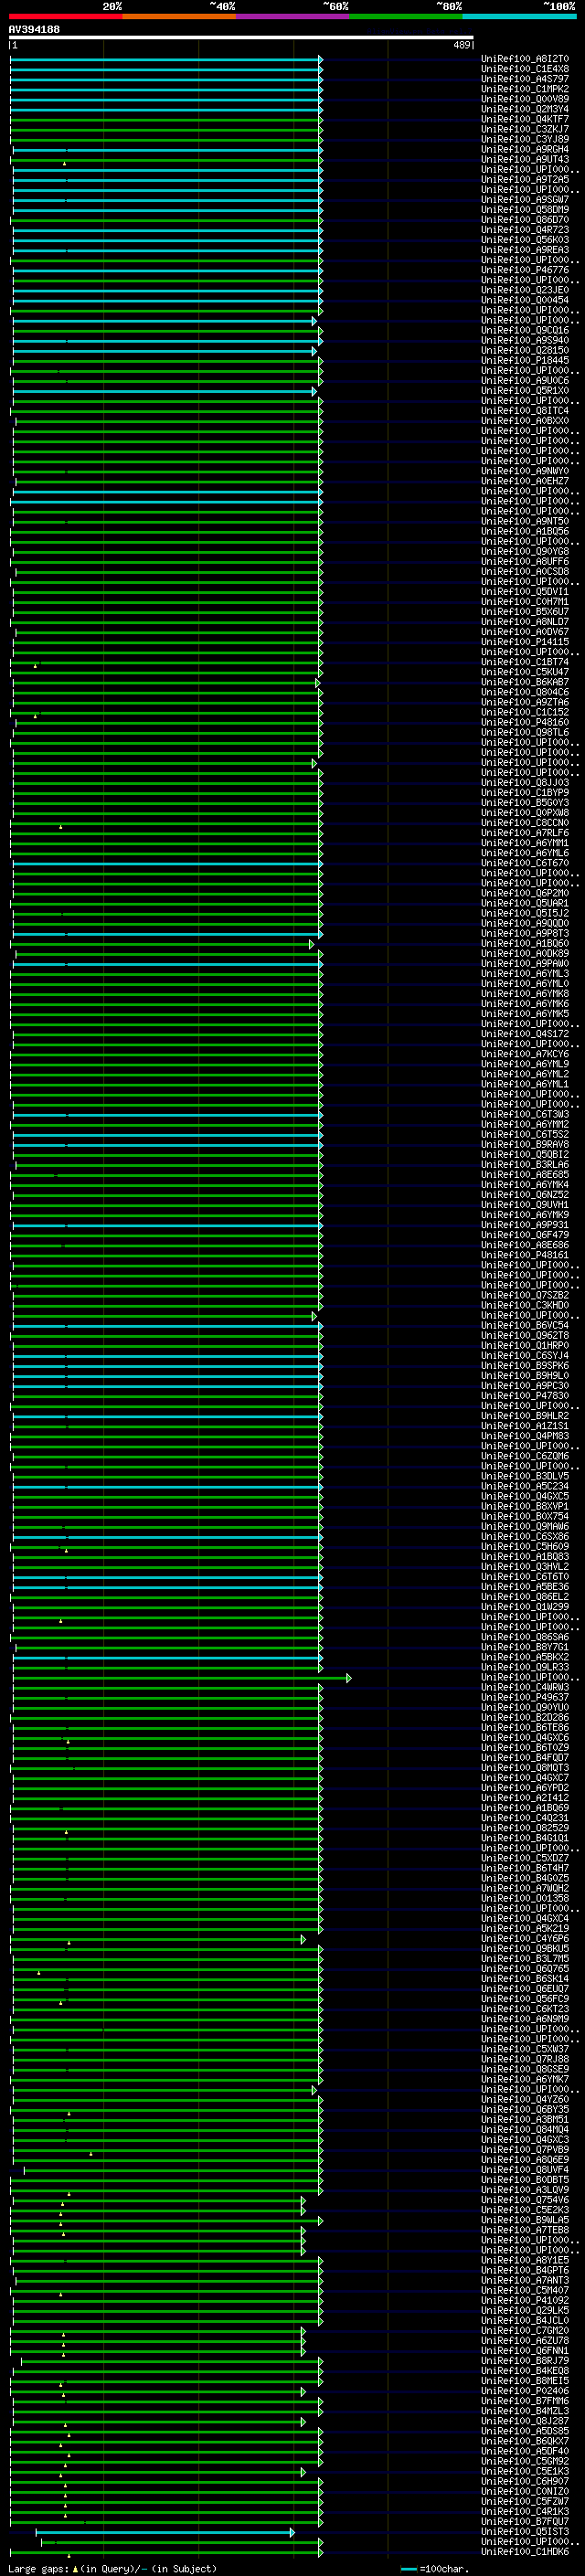Select the UniRef100_C6T670 label

click(525, 863)
